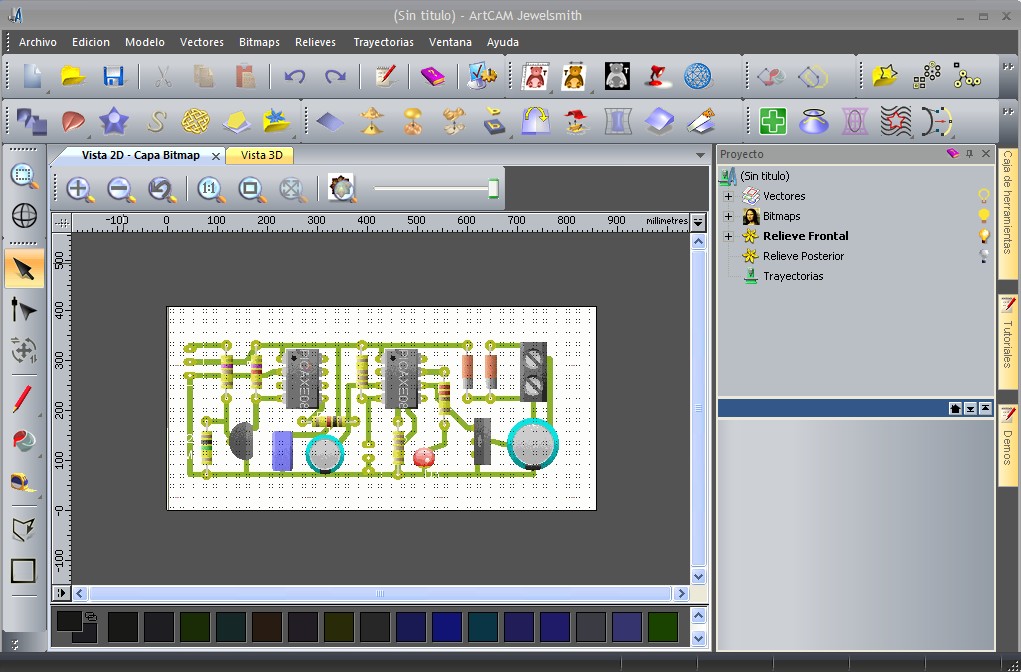Pick the dark green palette swatch
The image size is (1021, 672).
pos(663,626)
